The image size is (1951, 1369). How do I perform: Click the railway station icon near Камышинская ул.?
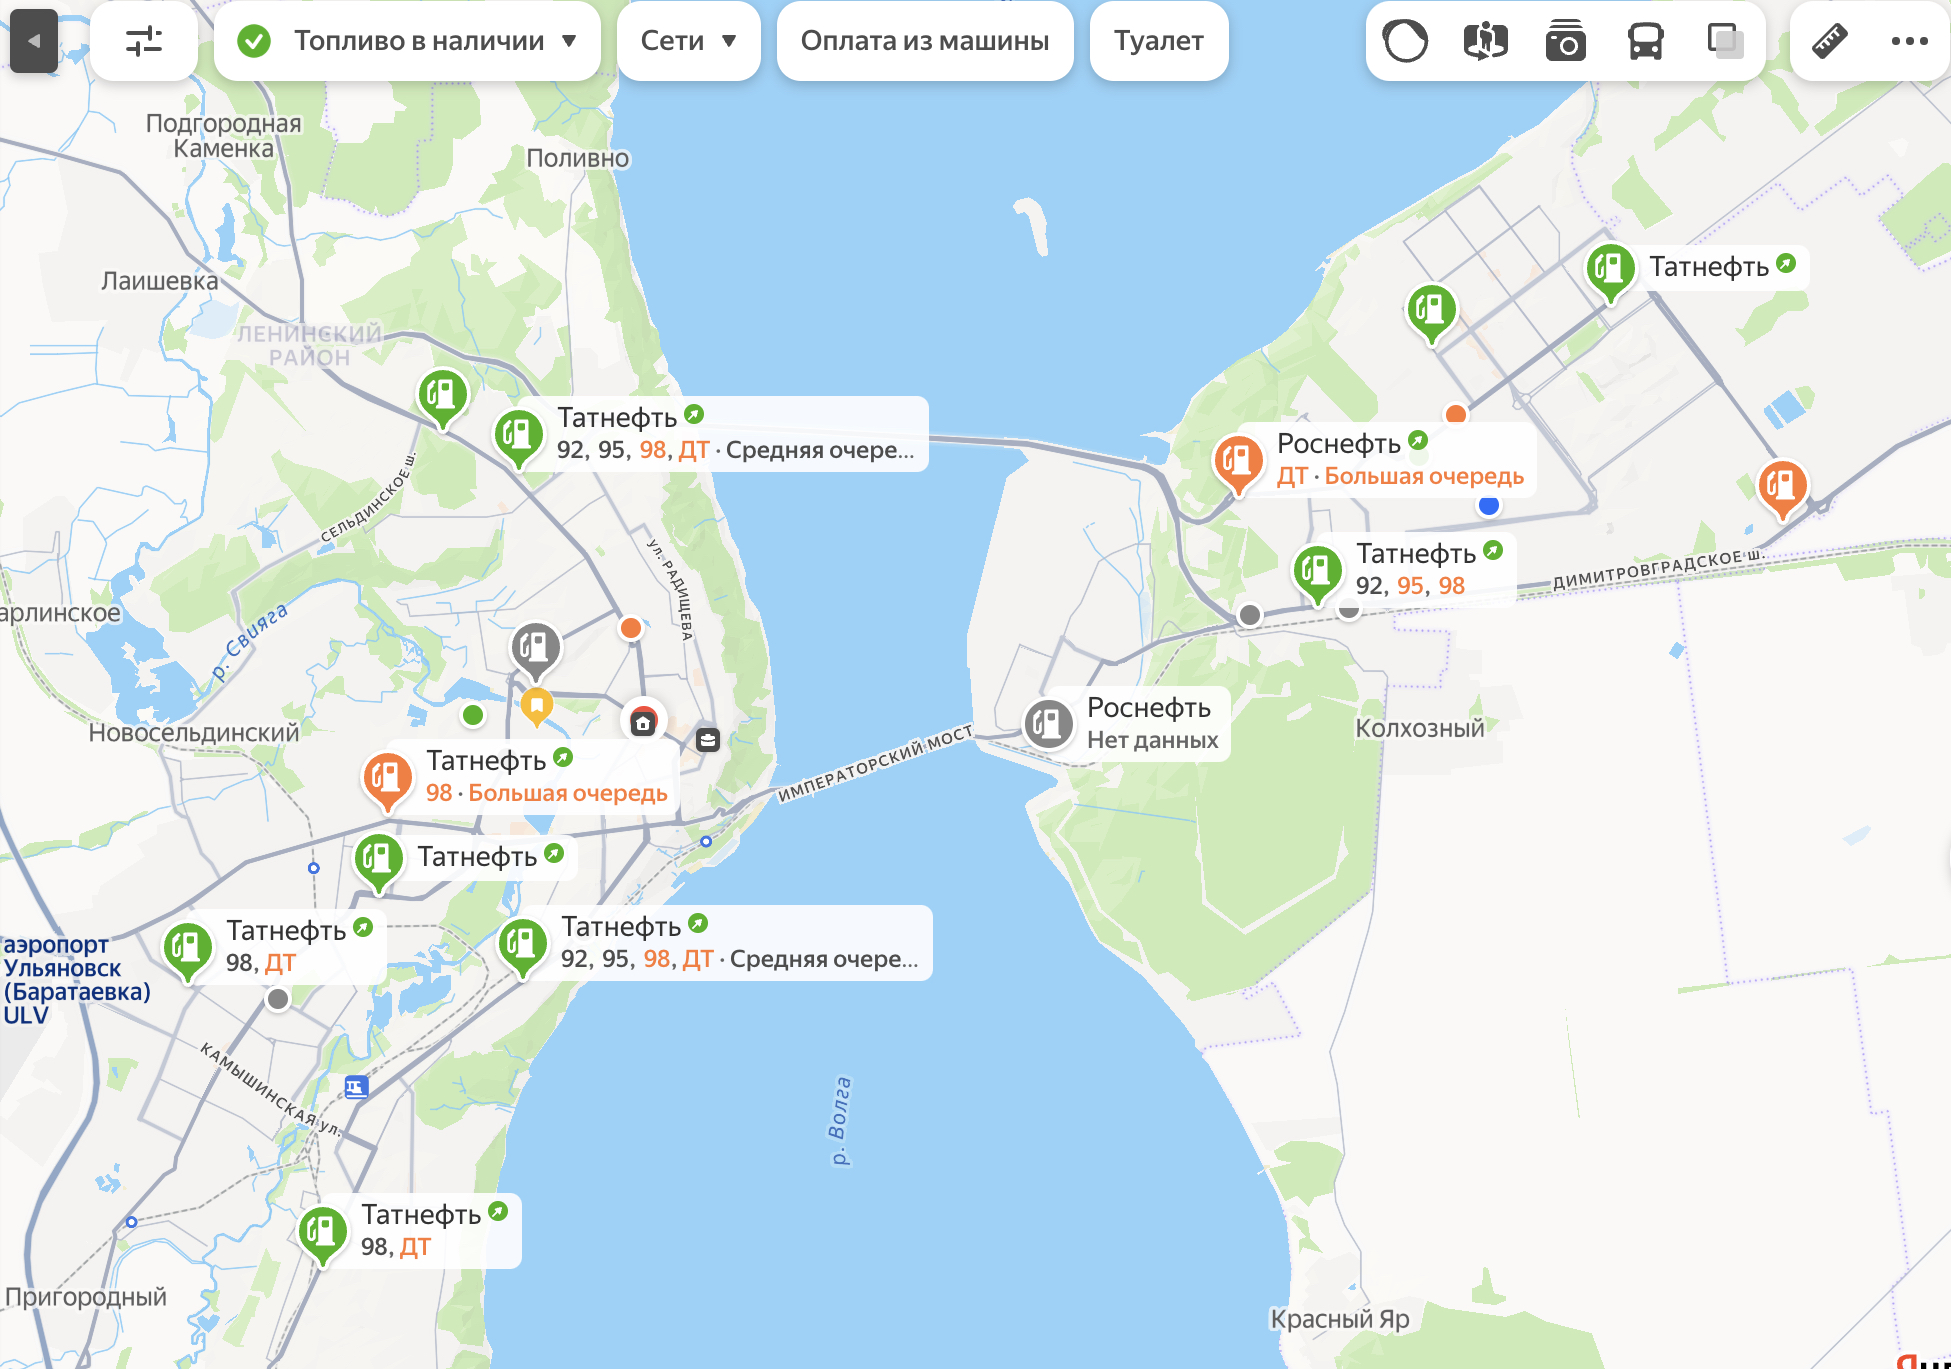(356, 1086)
